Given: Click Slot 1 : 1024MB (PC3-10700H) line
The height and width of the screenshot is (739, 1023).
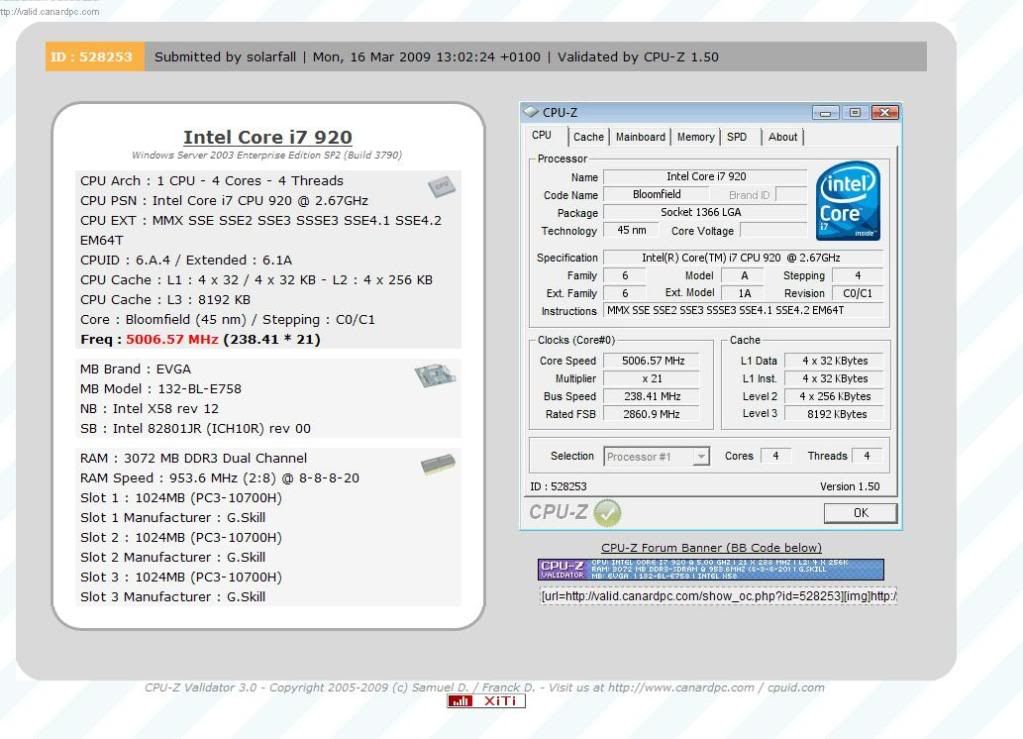Looking at the screenshot, I should [181, 498].
